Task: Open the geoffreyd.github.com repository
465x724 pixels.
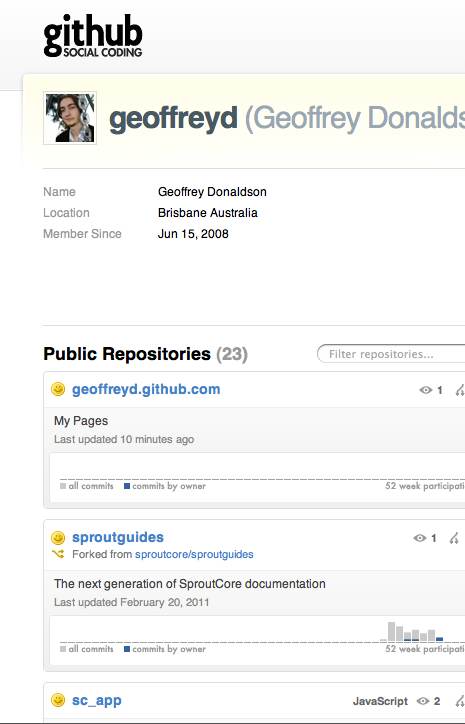Action: (x=146, y=389)
